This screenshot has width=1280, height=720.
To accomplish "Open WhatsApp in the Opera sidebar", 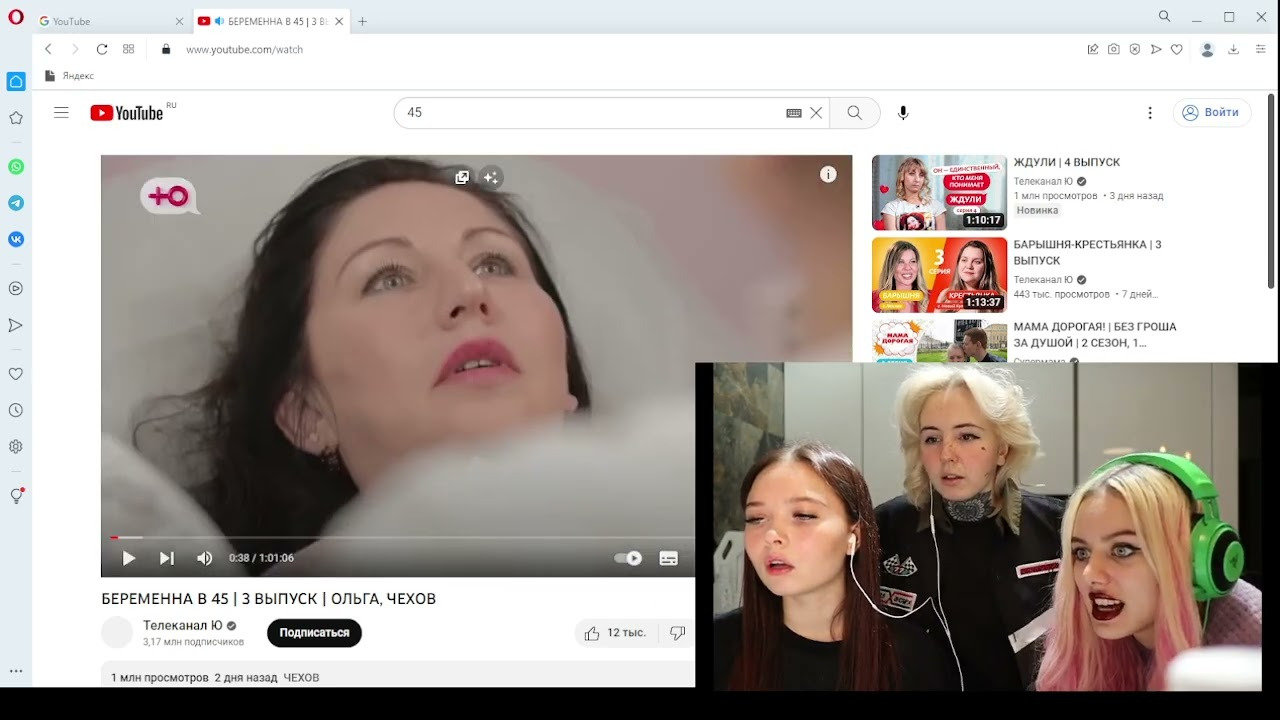I will point(16,167).
